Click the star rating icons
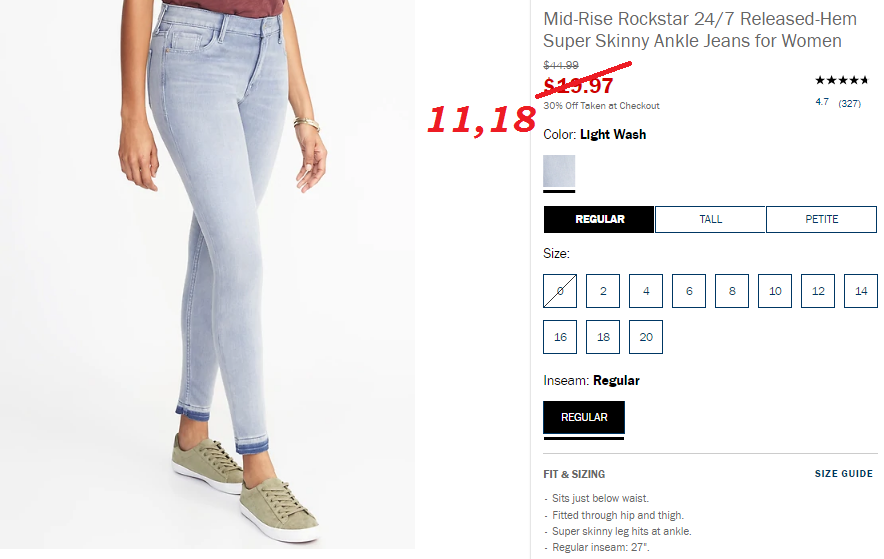This screenshot has height=559, width=884. click(x=841, y=80)
